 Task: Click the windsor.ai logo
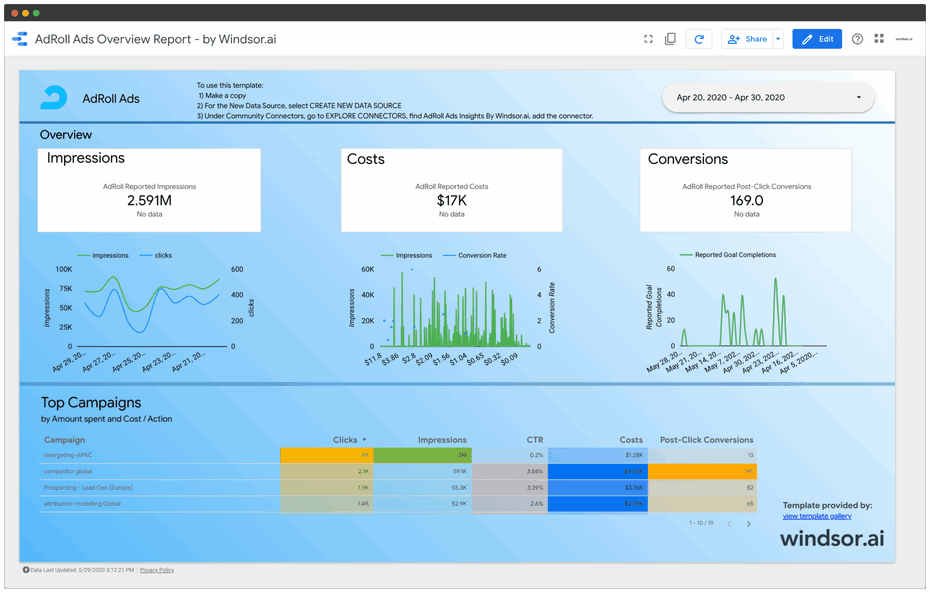[832, 538]
